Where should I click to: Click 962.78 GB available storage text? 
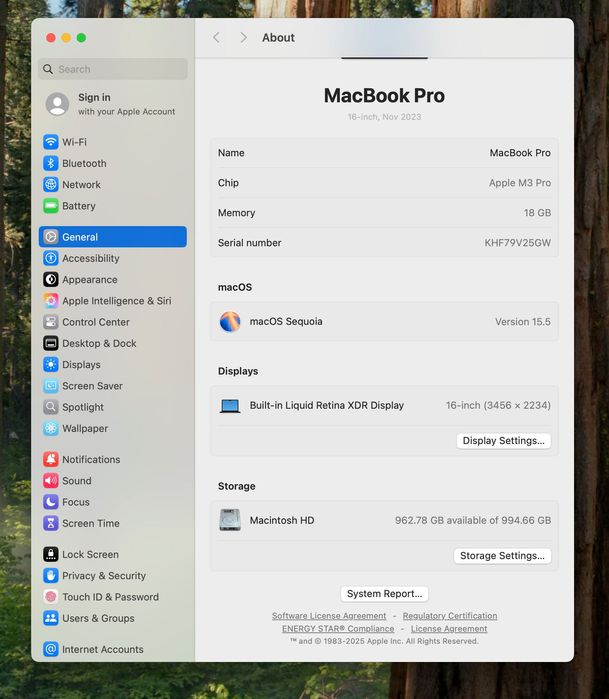(x=473, y=520)
